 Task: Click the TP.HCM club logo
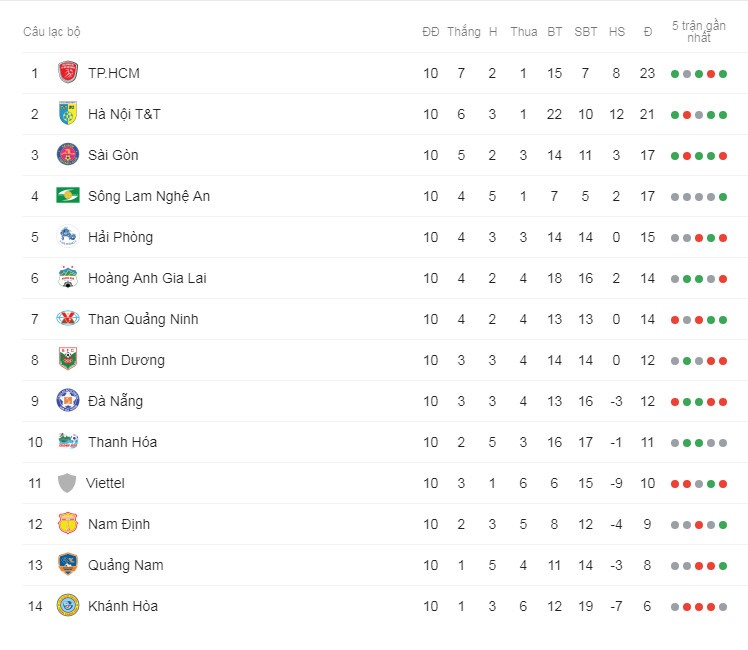point(68,72)
